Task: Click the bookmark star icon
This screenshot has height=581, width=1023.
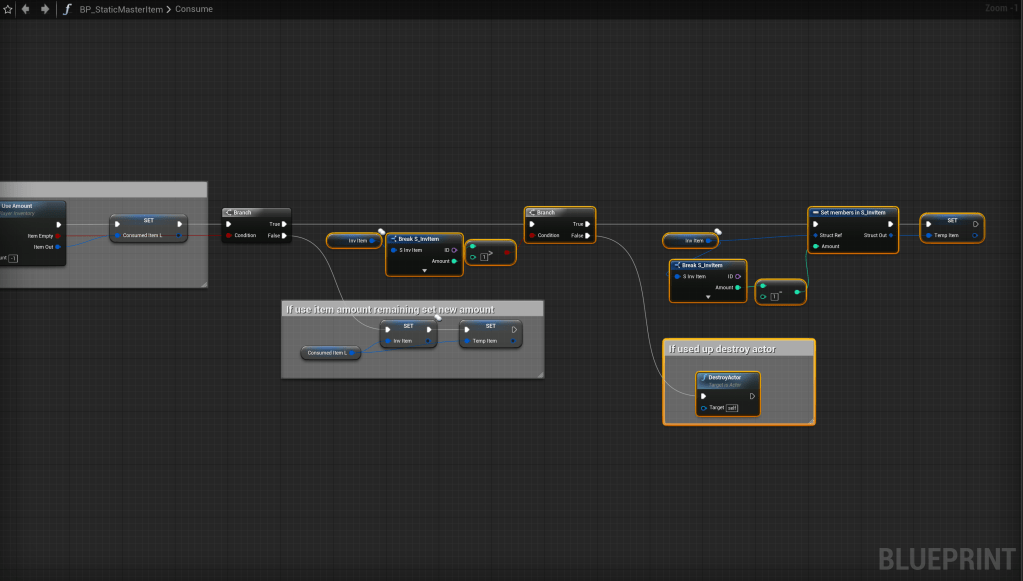Action: pyautogui.click(x=8, y=9)
